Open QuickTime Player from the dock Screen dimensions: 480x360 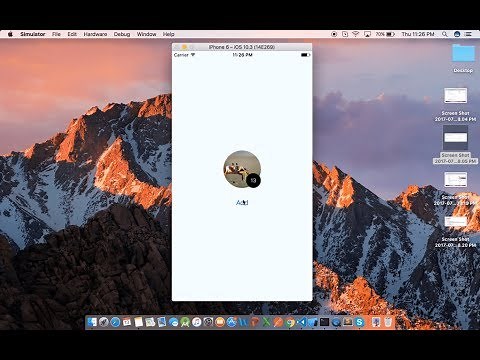coord(336,322)
